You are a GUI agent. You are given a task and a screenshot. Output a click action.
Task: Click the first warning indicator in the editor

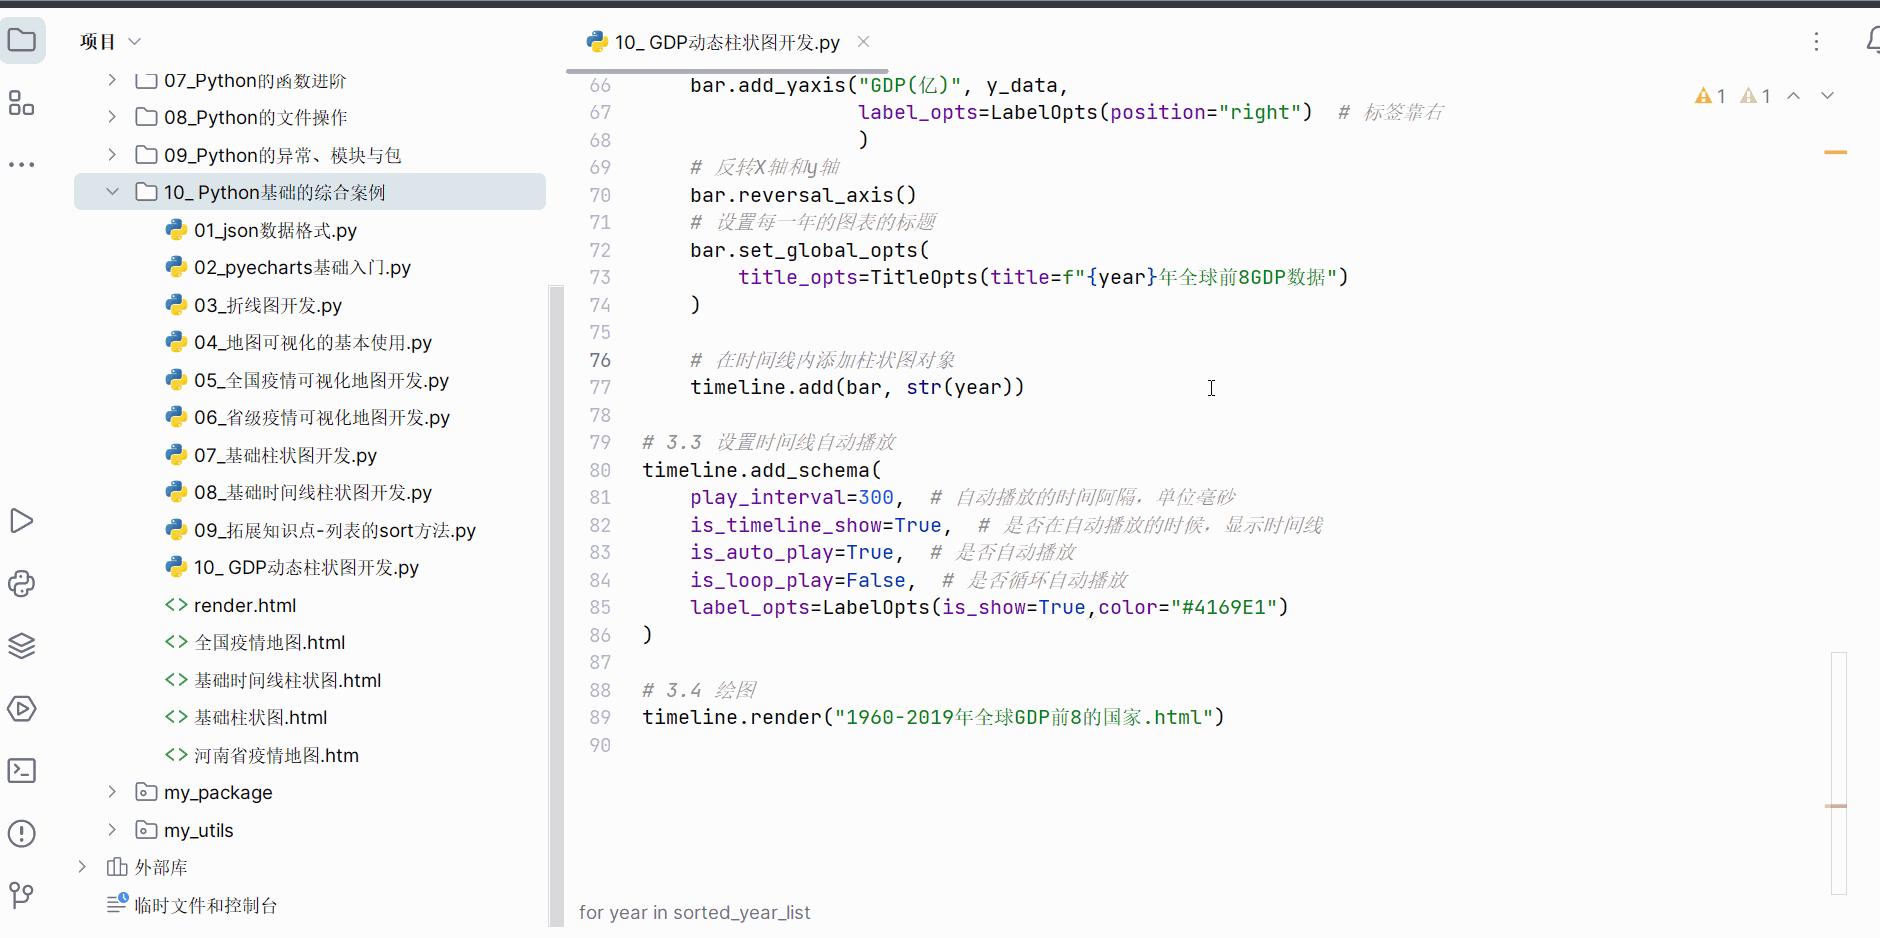point(1711,96)
